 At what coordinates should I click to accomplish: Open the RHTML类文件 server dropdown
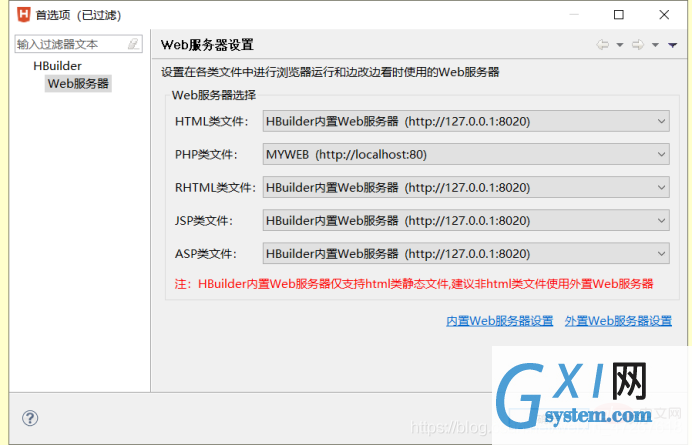[x=466, y=187]
